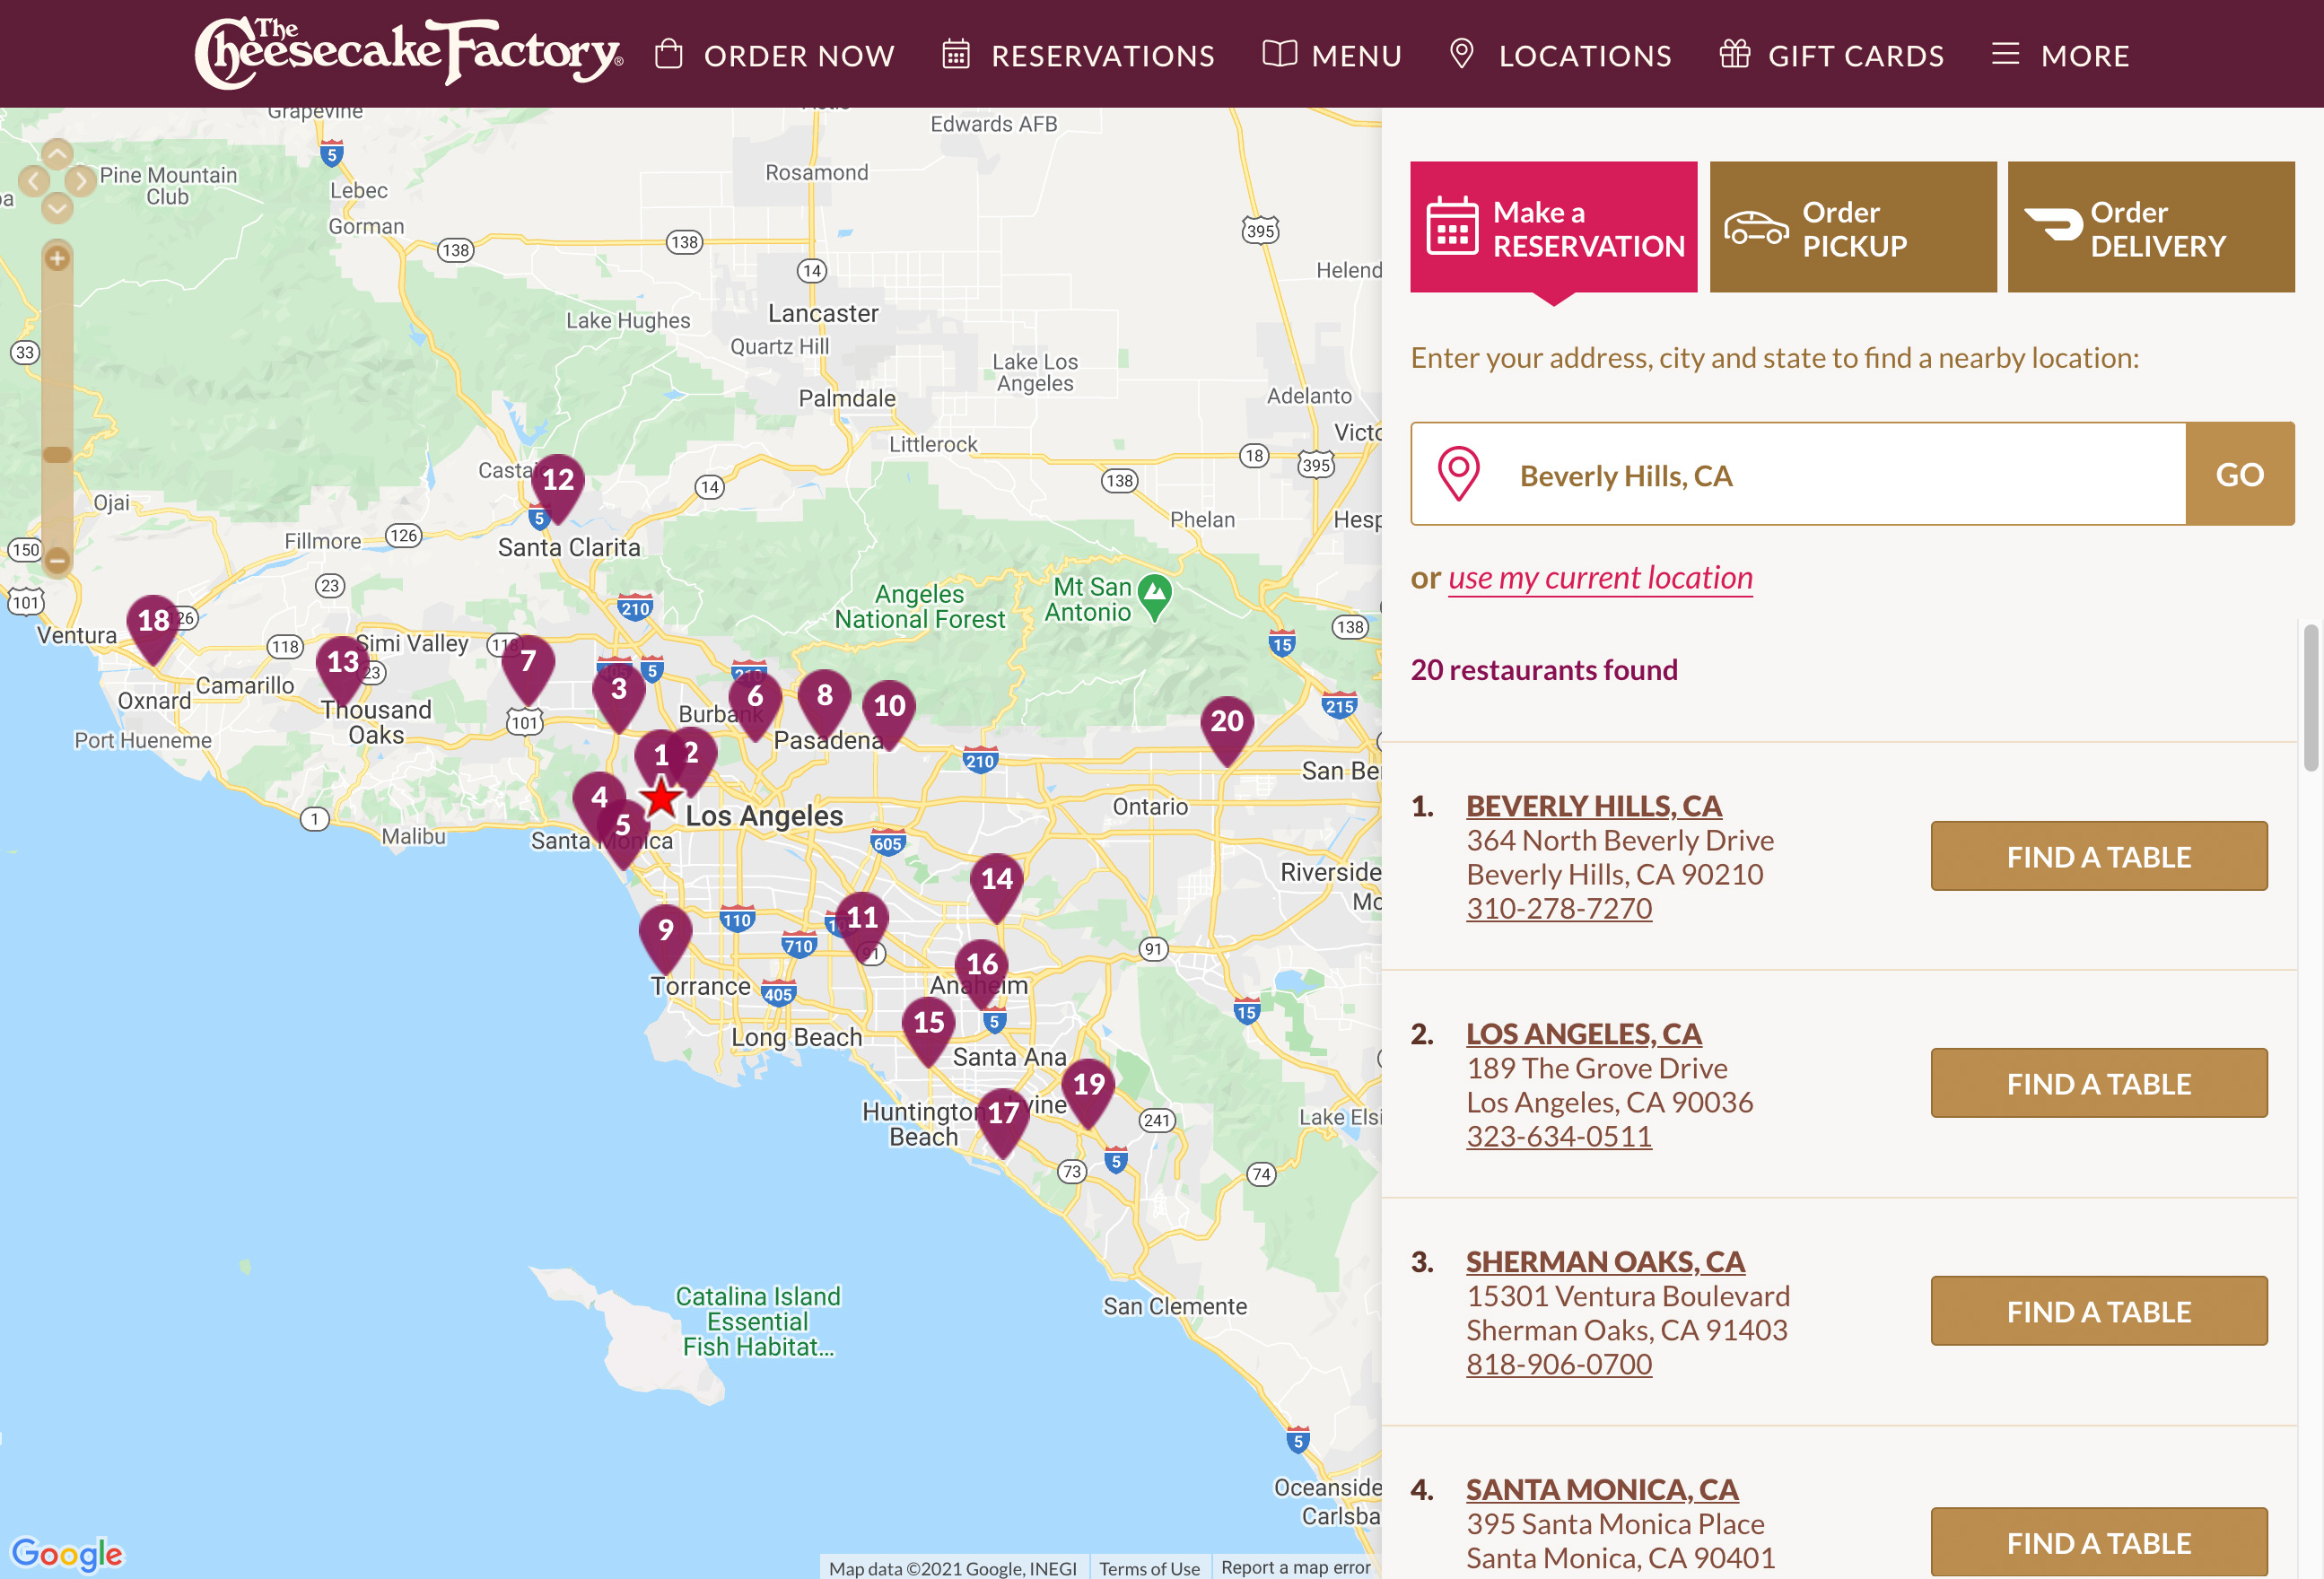Open the map Terms of Use link
The height and width of the screenshot is (1579, 2324).
pyautogui.click(x=1149, y=1568)
